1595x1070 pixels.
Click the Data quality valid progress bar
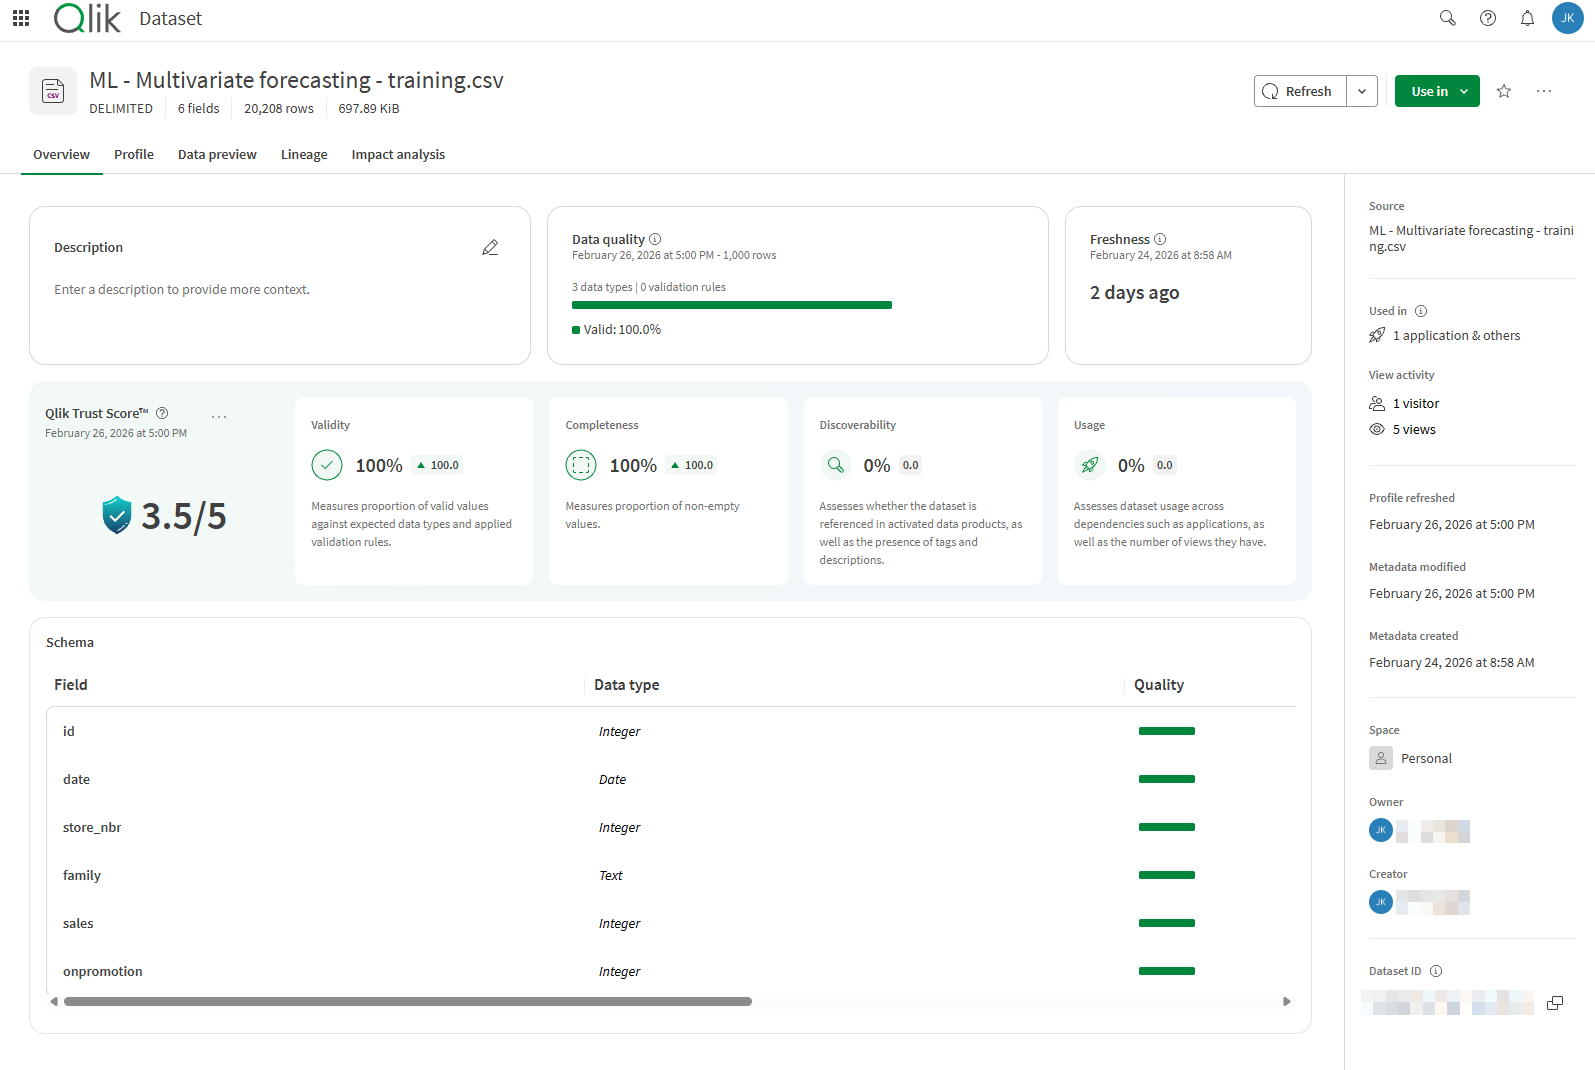pyautogui.click(x=732, y=305)
